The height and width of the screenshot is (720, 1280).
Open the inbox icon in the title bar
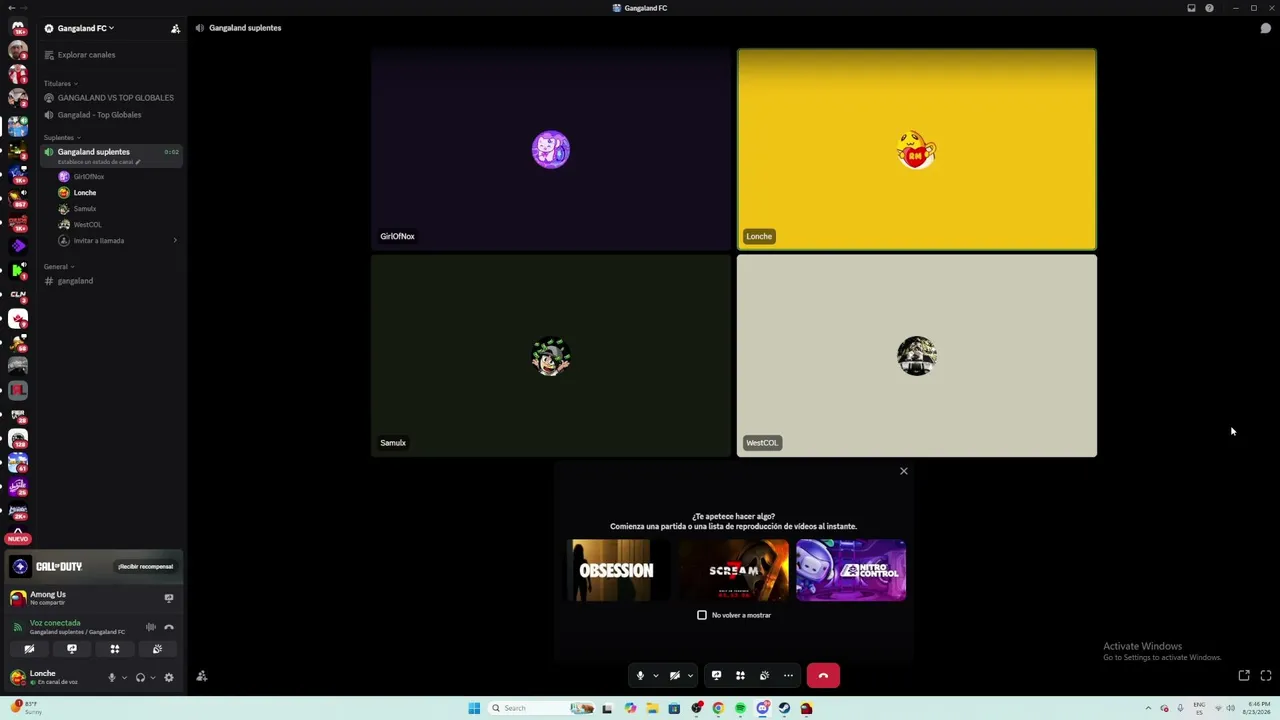(x=1191, y=8)
